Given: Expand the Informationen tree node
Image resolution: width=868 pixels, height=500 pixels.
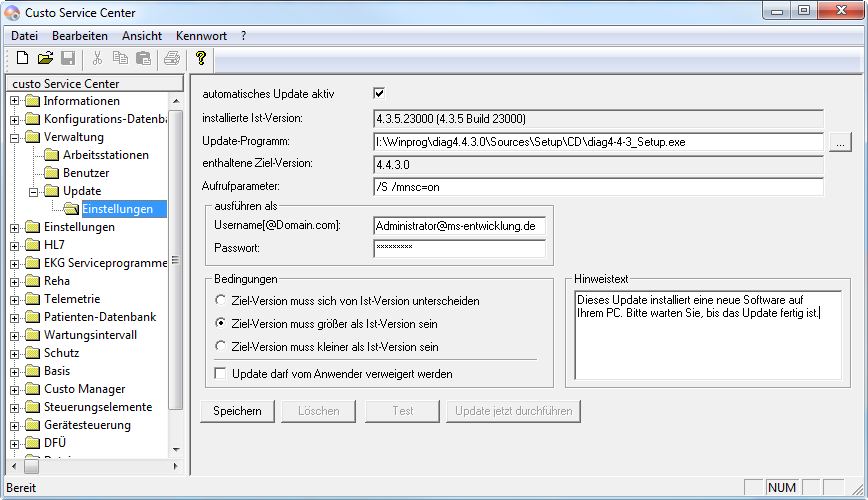Looking at the screenshot, I should click(x=14, y=101).
